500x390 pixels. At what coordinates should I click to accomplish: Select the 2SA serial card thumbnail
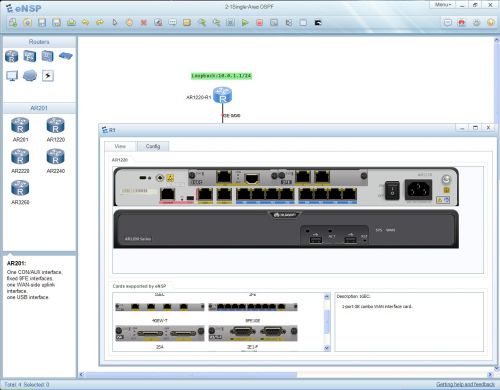160,333
